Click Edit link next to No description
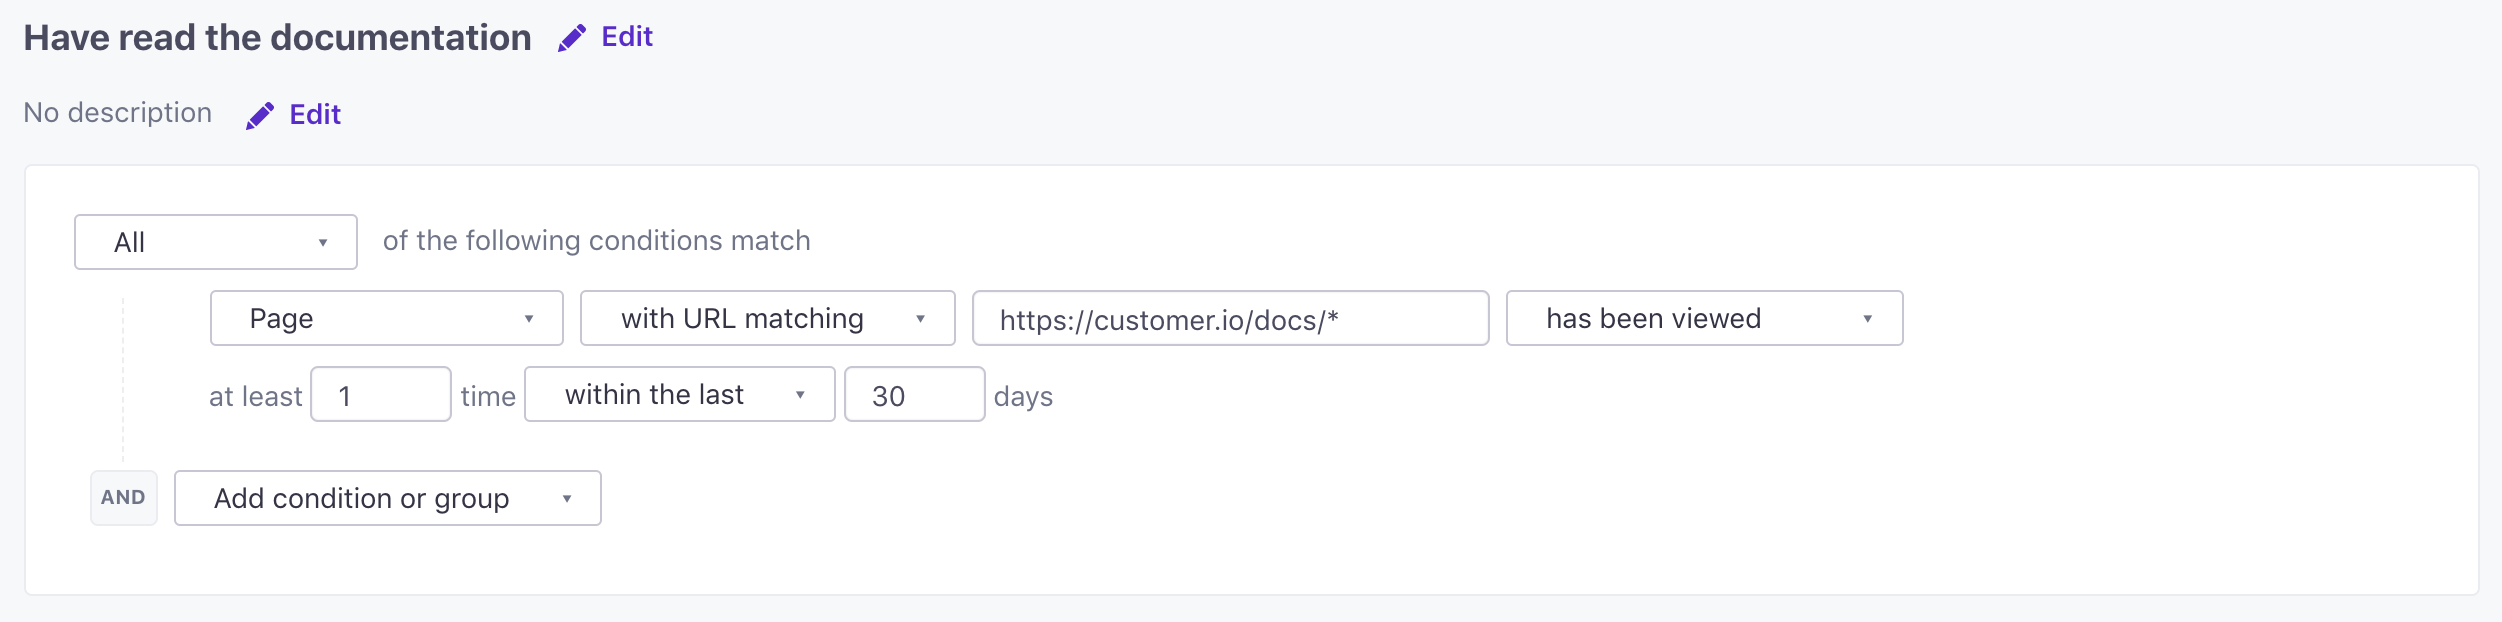 pyautogui.click(x=315, y=115)
